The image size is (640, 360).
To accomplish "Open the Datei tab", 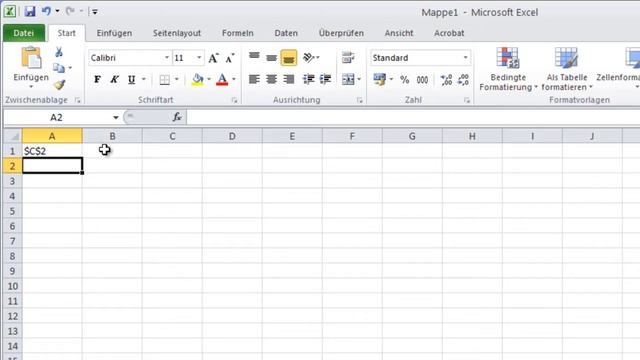I will [x=24, y=33].
